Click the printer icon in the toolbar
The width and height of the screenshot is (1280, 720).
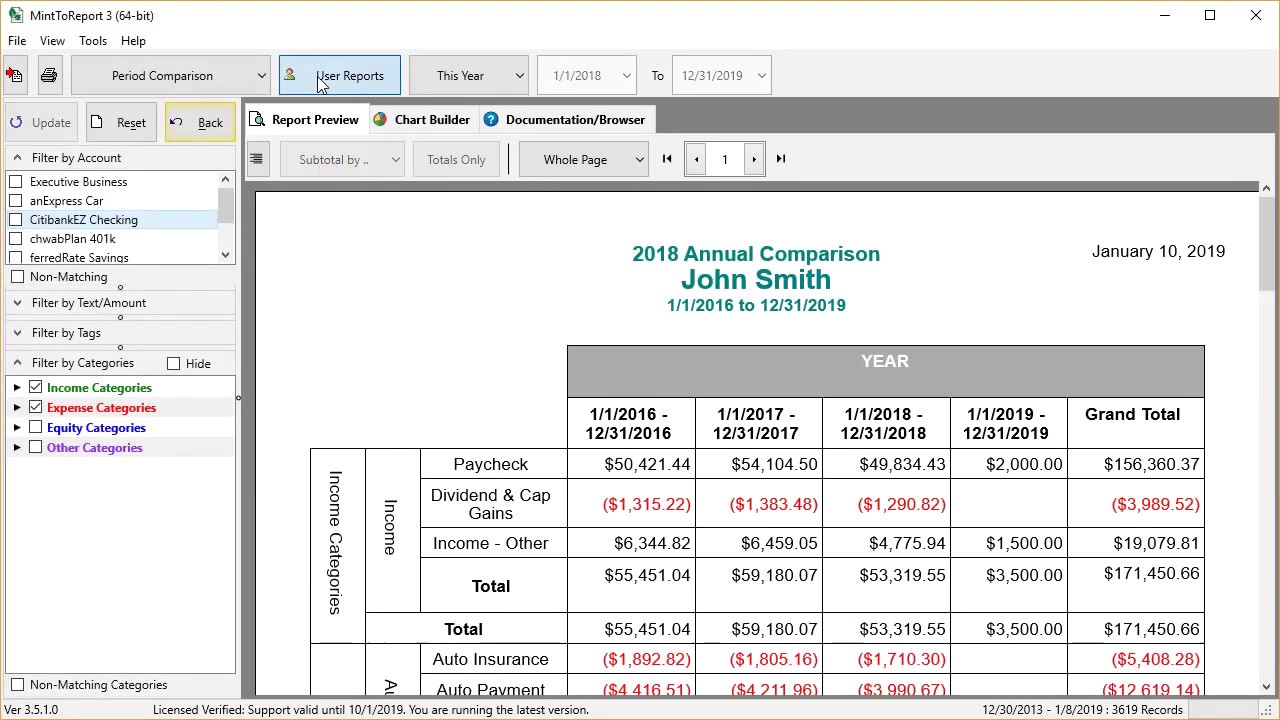[x=49, y=75]
